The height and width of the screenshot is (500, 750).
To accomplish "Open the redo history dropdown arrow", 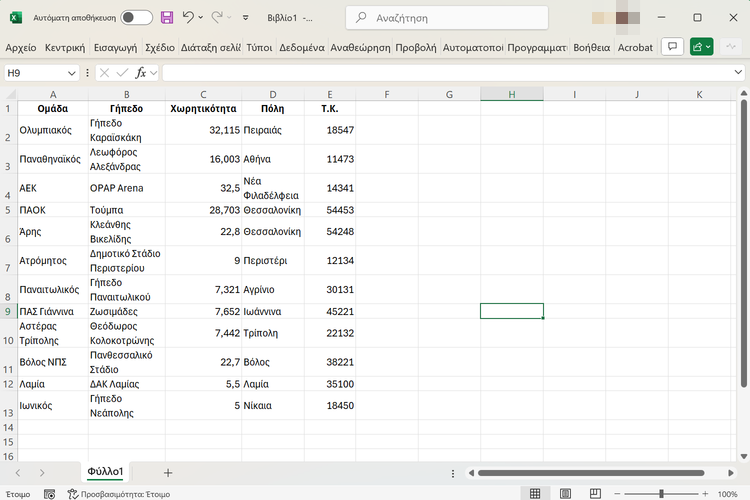I will click(x=230, y=18).
